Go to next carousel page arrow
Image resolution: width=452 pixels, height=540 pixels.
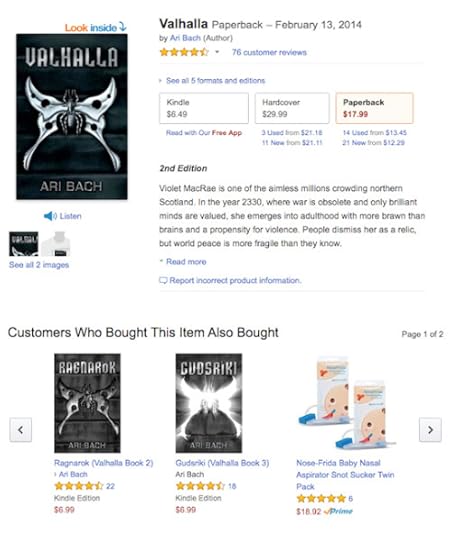[x=430, y=429]
